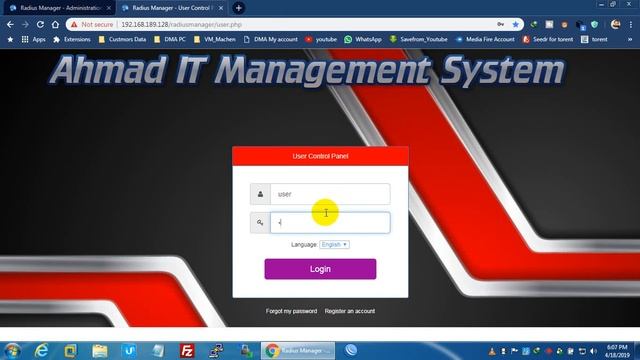This screenshot has height=360, width=640.
Task: Click the key icon beside password field
Action: (260, 222)
